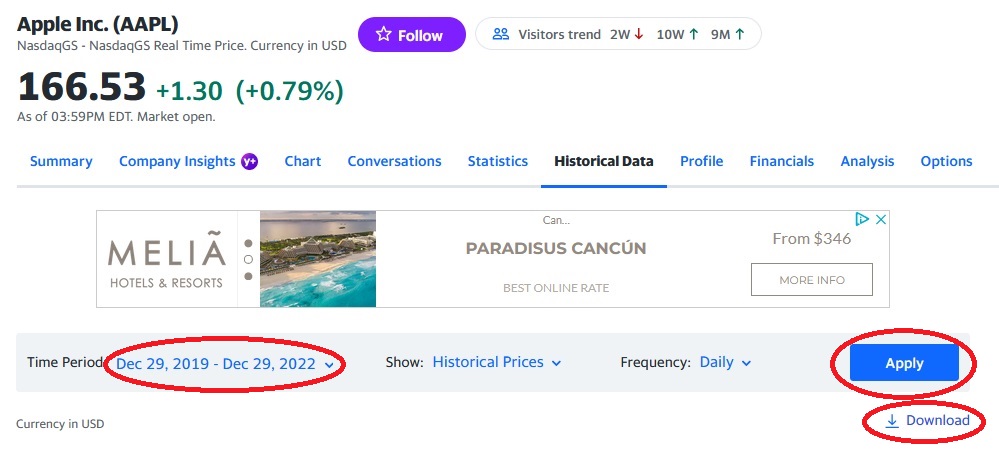Viewport: 999px width, 457px height.
Task: Switch to the Chart tab
Action: (x=302, y=161)
